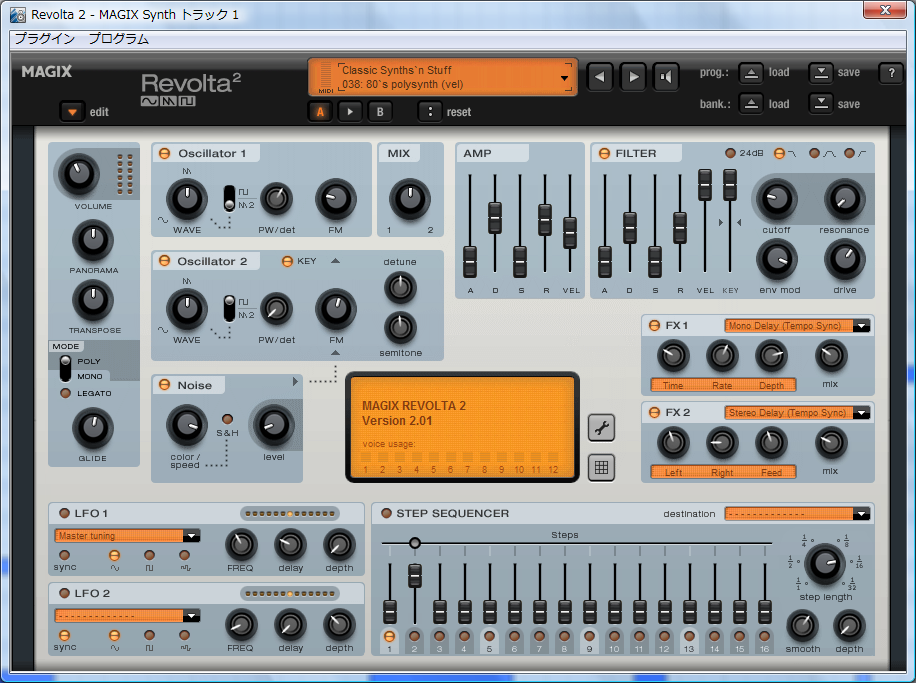
Task: Click the help question mark button
Action: (890, 73)
